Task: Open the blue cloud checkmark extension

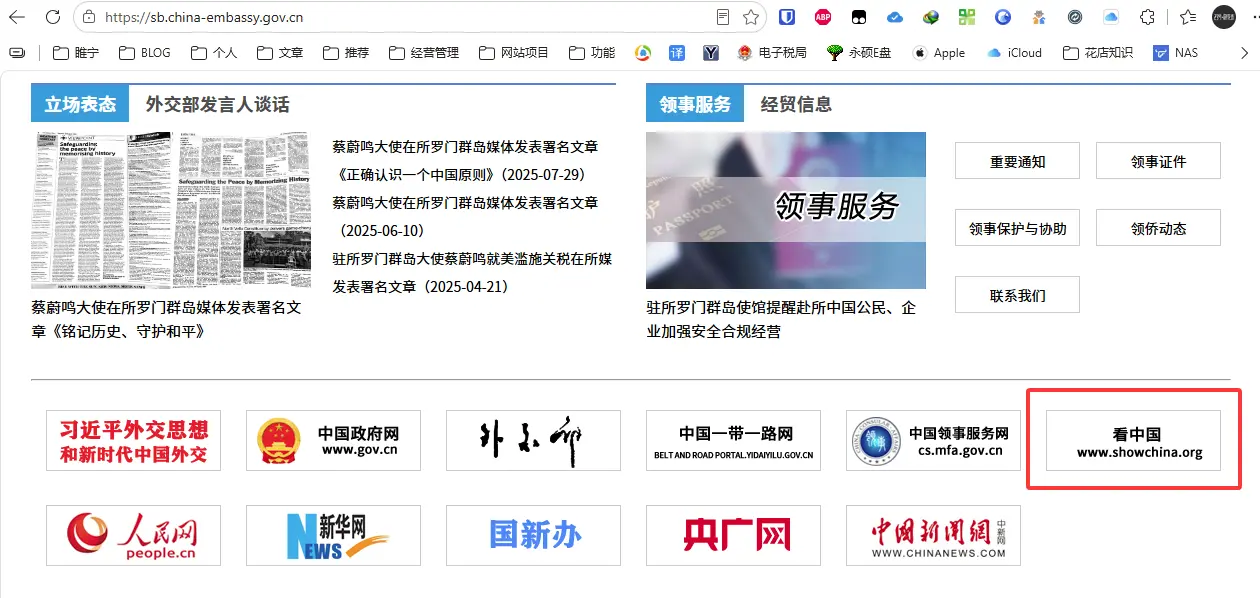Action: coord(895,17)
